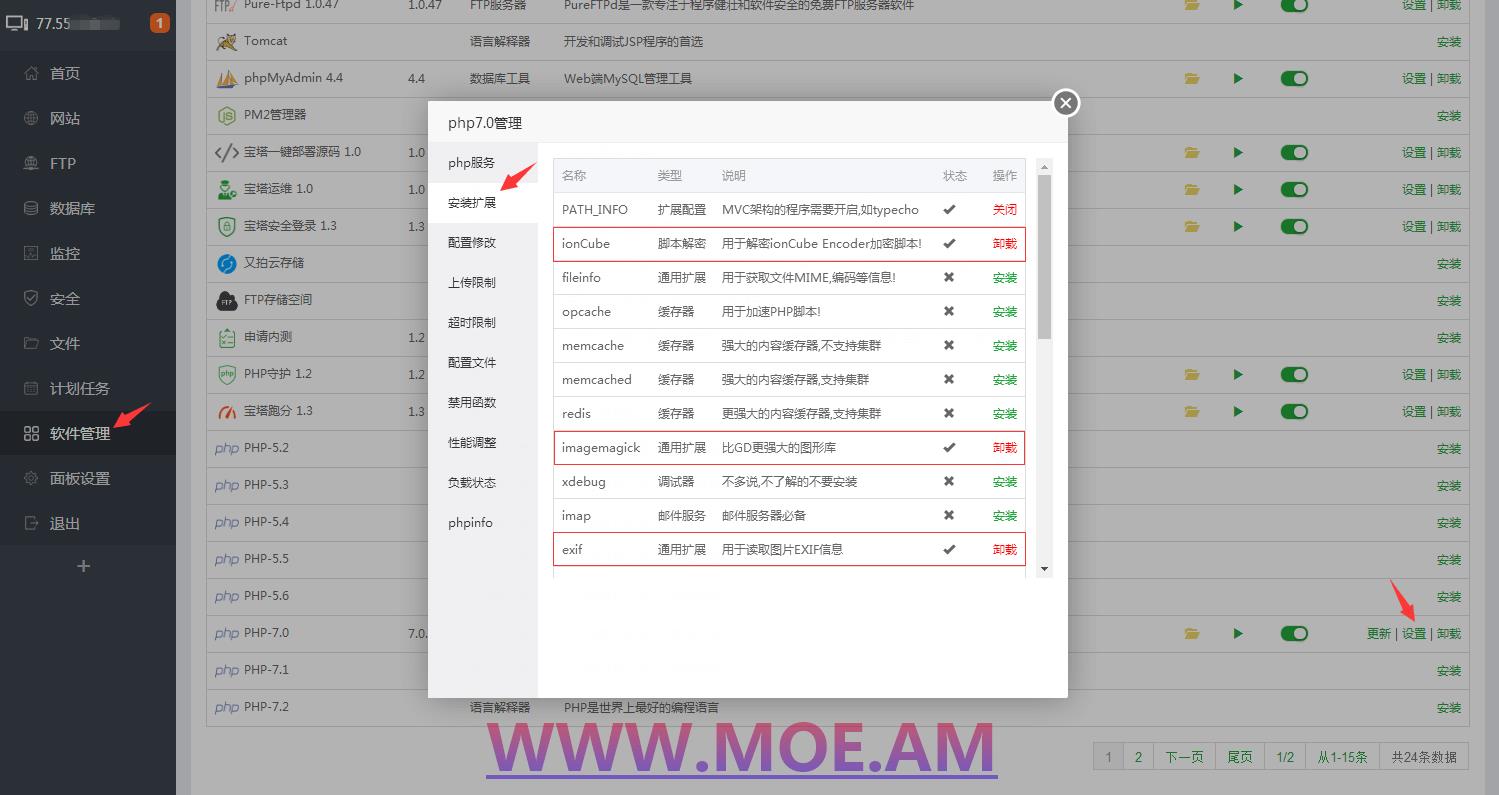This screenshot has width=1499, height=795.
Task: Open the 配置文件 tab in dialog
Action: 483,363
